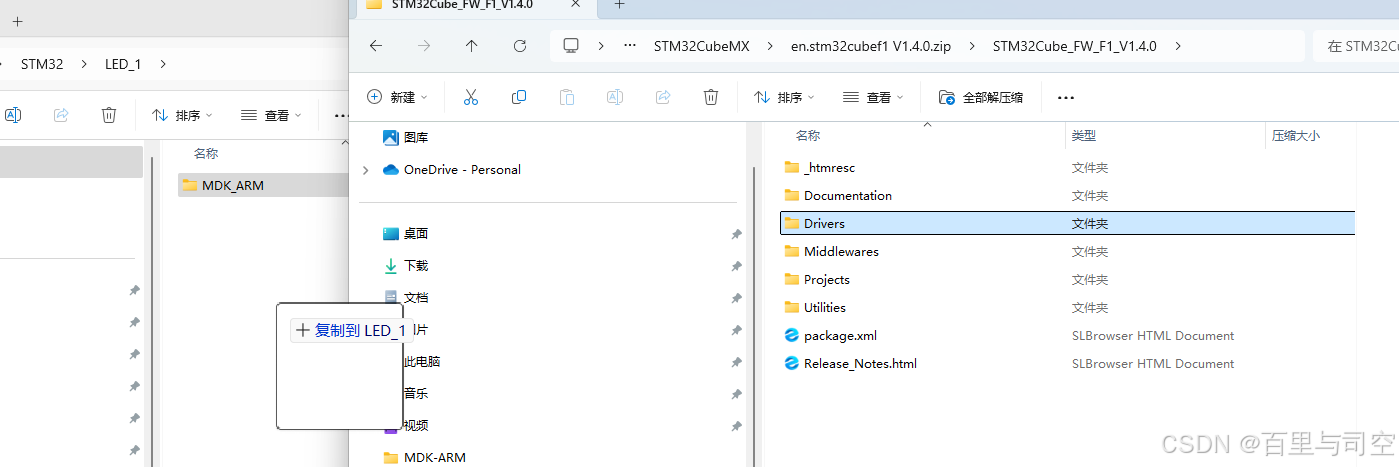Select MDK_ARM folder in LED_1 window
Image resolution: width=1399 pixels, height=467 pixels.
(263, 185)
